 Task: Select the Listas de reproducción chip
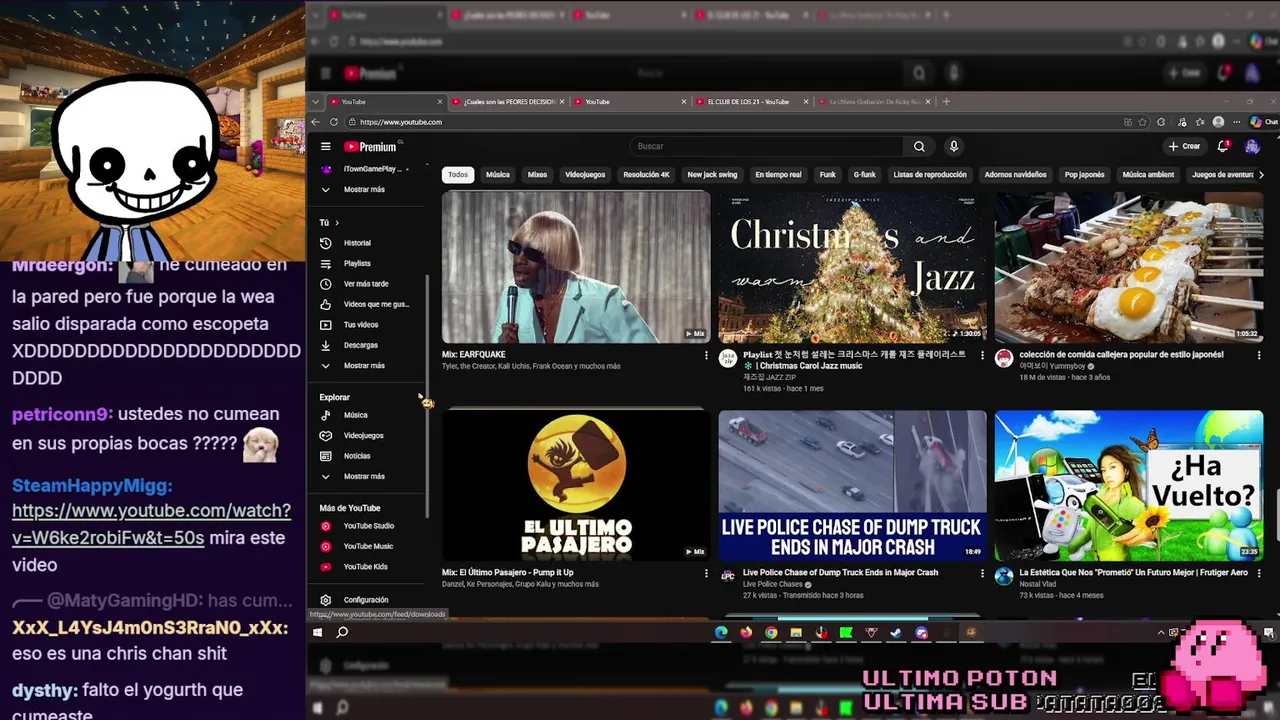click(x=930, y=175)
